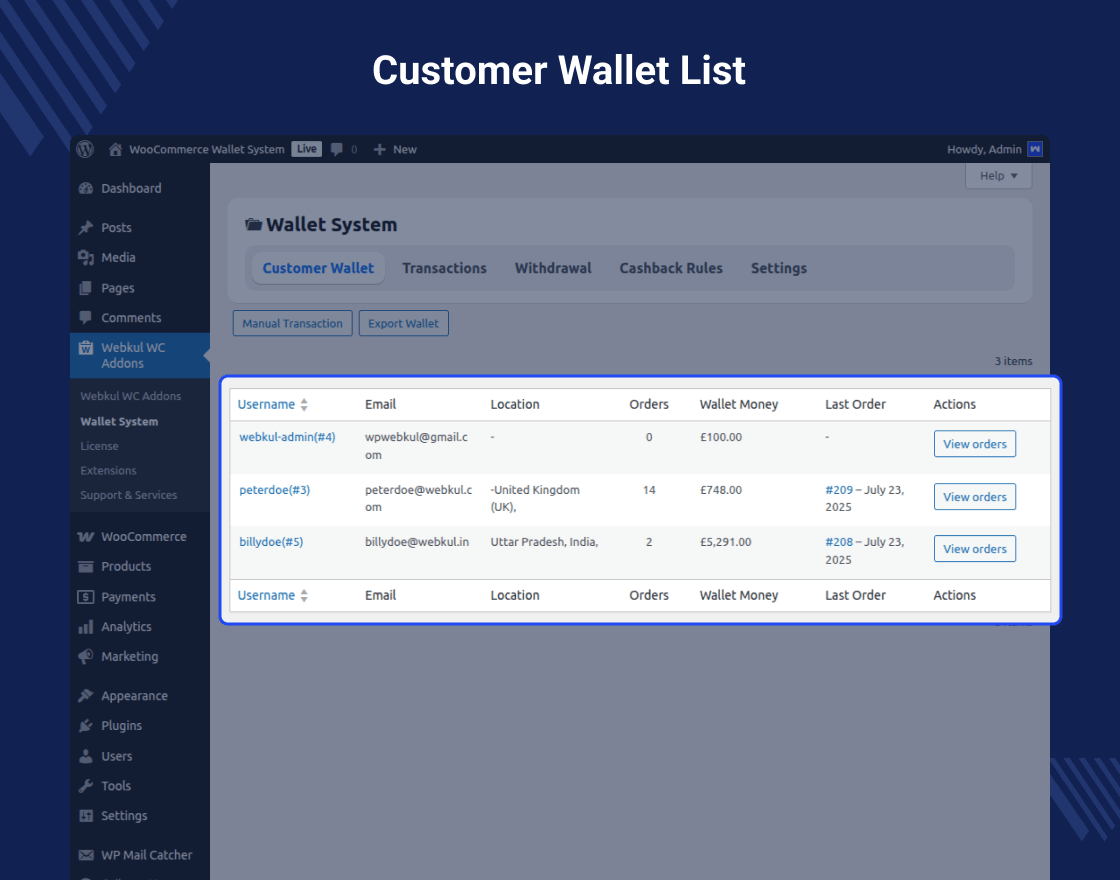Click the £100.00 wallet amount
The image size is (1120, 880).
point(721,437)
